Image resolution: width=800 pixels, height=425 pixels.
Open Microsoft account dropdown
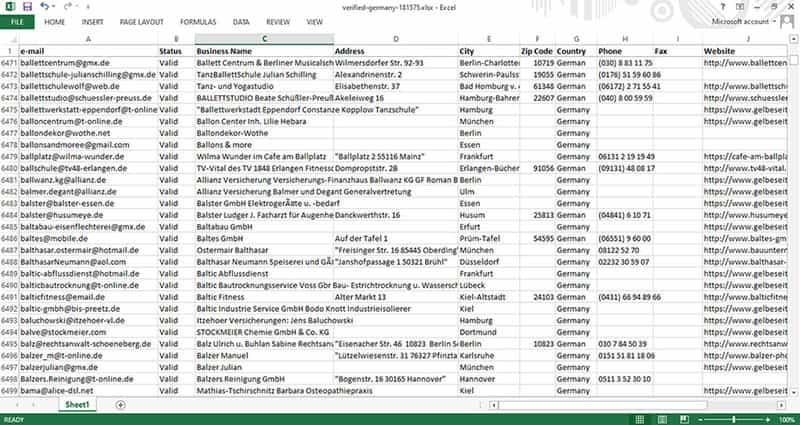tap(743, 21)
